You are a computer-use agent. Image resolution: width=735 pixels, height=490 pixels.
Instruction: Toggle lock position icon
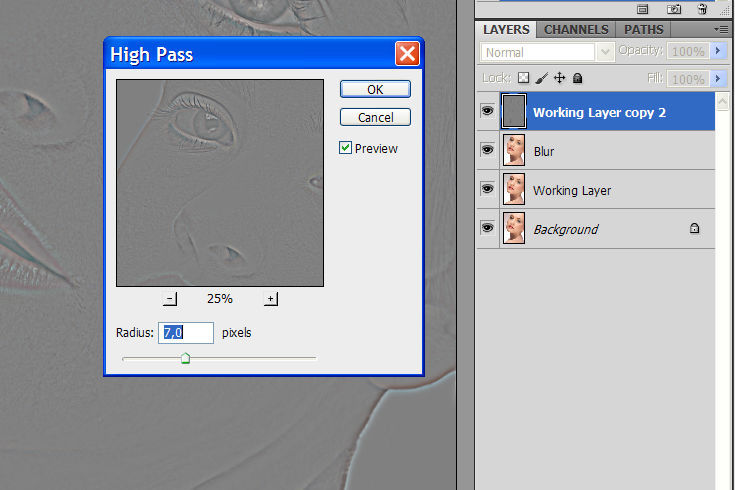tap(559, 78)
